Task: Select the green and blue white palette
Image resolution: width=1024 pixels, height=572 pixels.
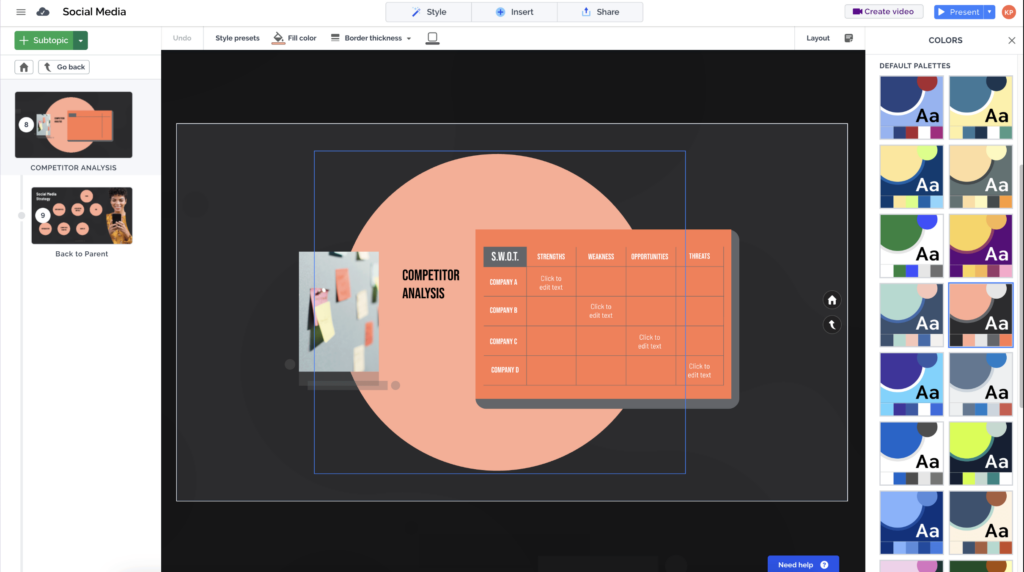Action: [911, 246]
